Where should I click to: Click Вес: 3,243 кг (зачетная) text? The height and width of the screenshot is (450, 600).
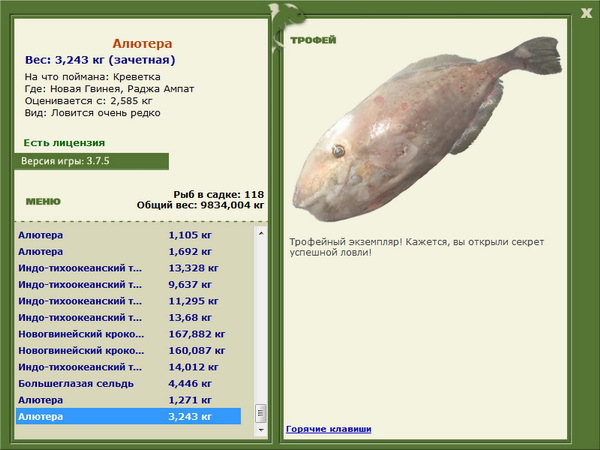pos(100,60)
